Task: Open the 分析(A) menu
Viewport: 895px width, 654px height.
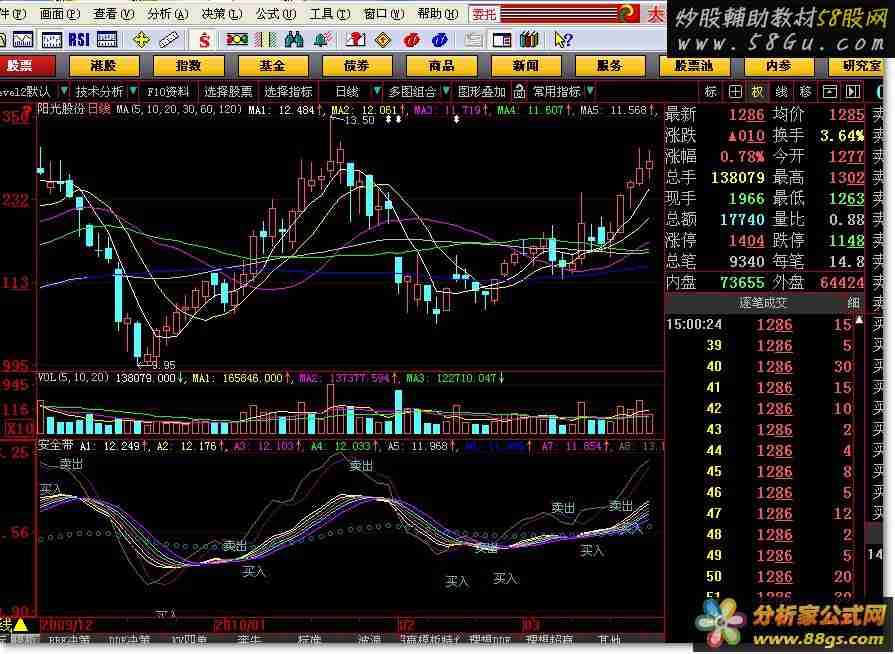Action: [168, 14]
